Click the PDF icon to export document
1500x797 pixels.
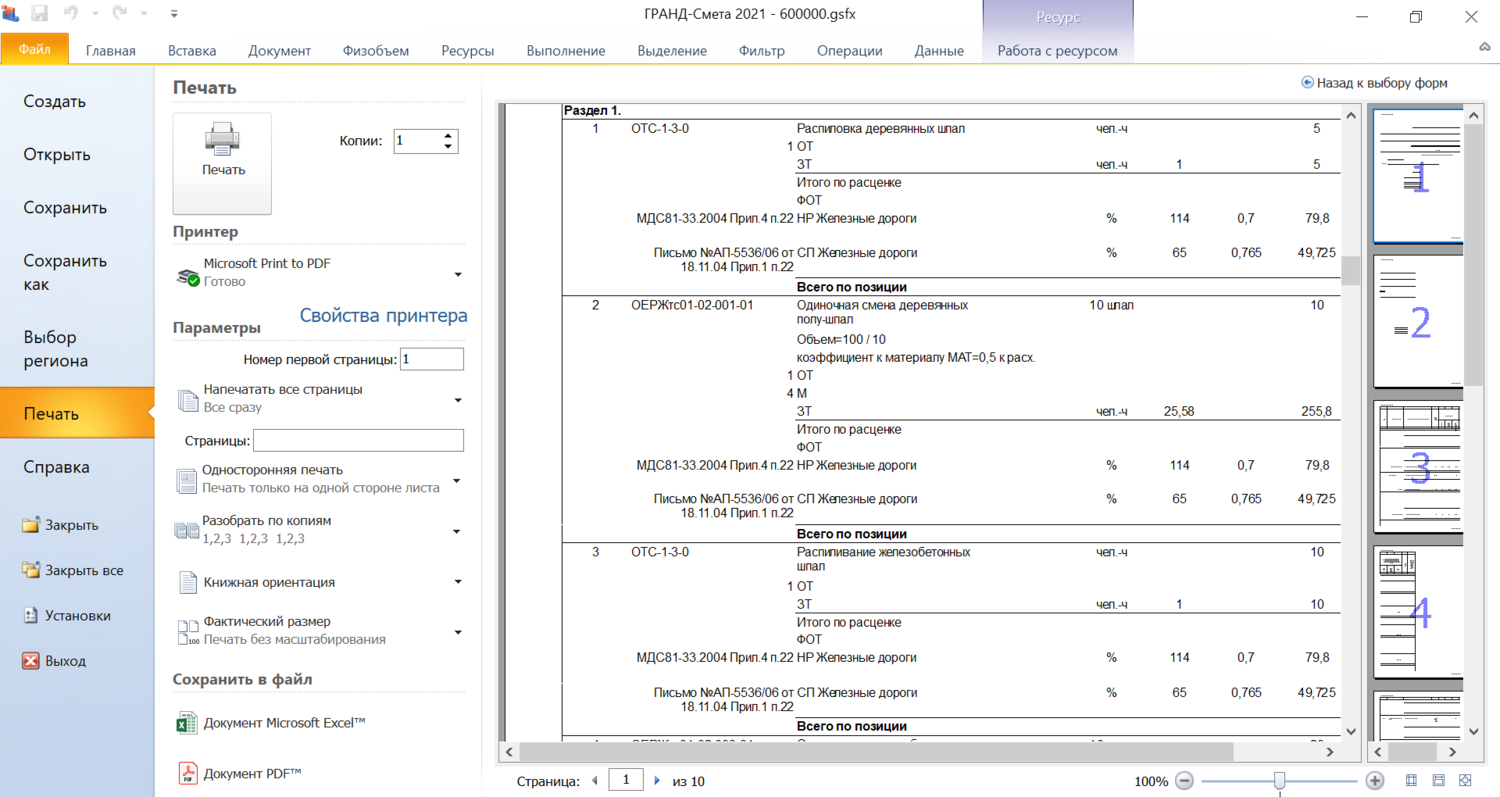tap(187, 773)
